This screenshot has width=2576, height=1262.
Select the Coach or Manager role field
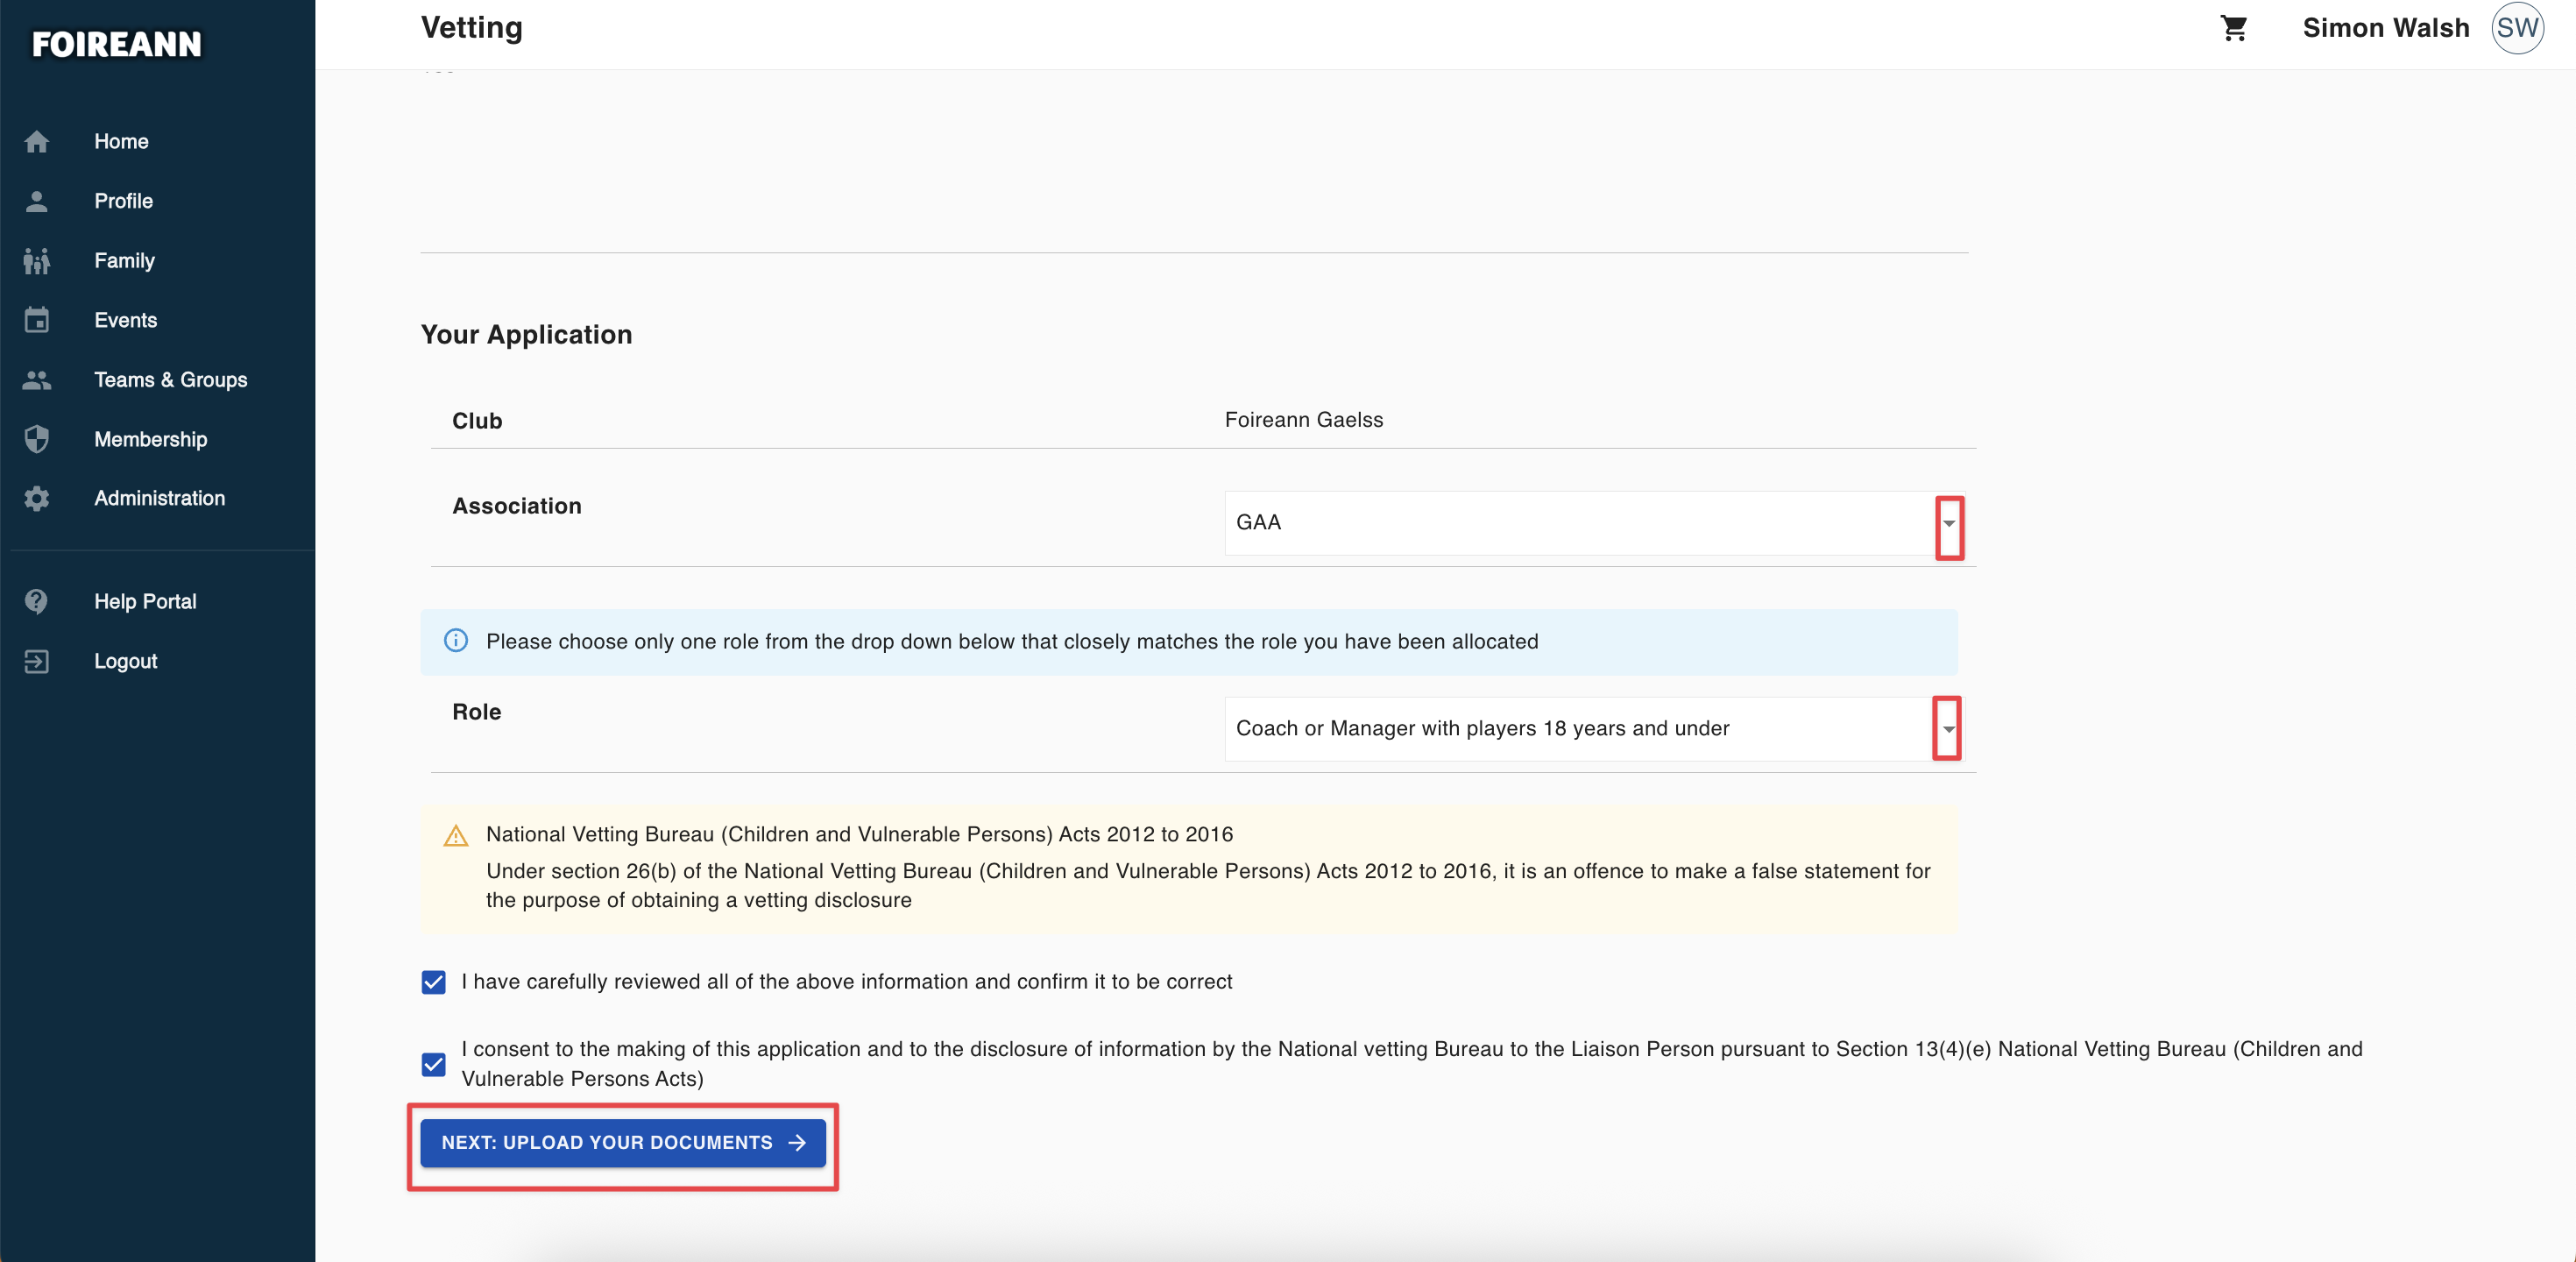pos(1594,729)
